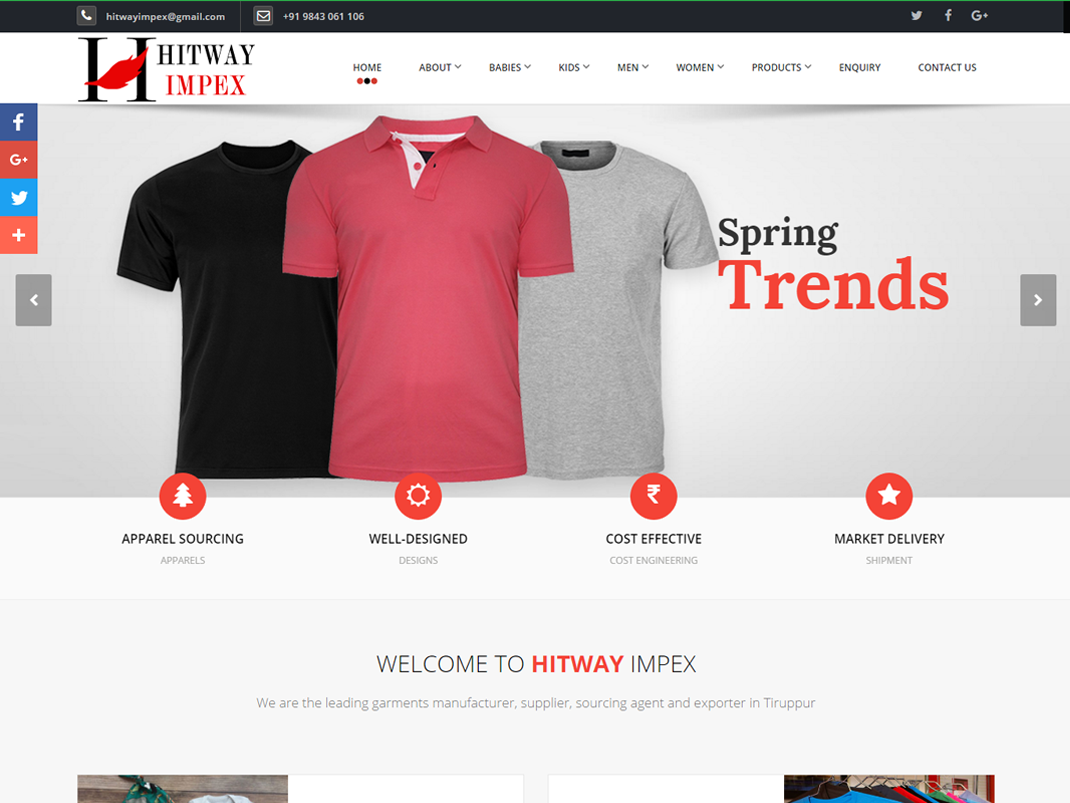
Task: Click Google Plus icon in top header
Action: [980, 16]
